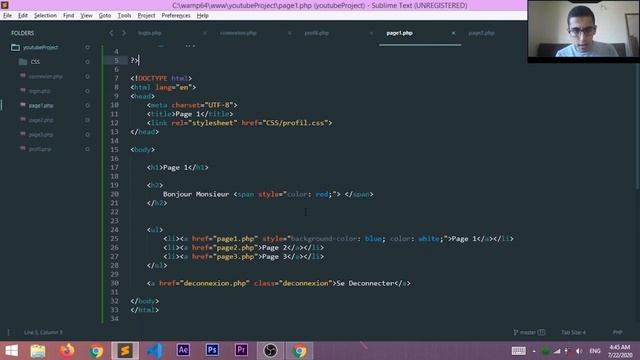Select the active page1.php tab
640x360 pixels.
coord(400,33)
